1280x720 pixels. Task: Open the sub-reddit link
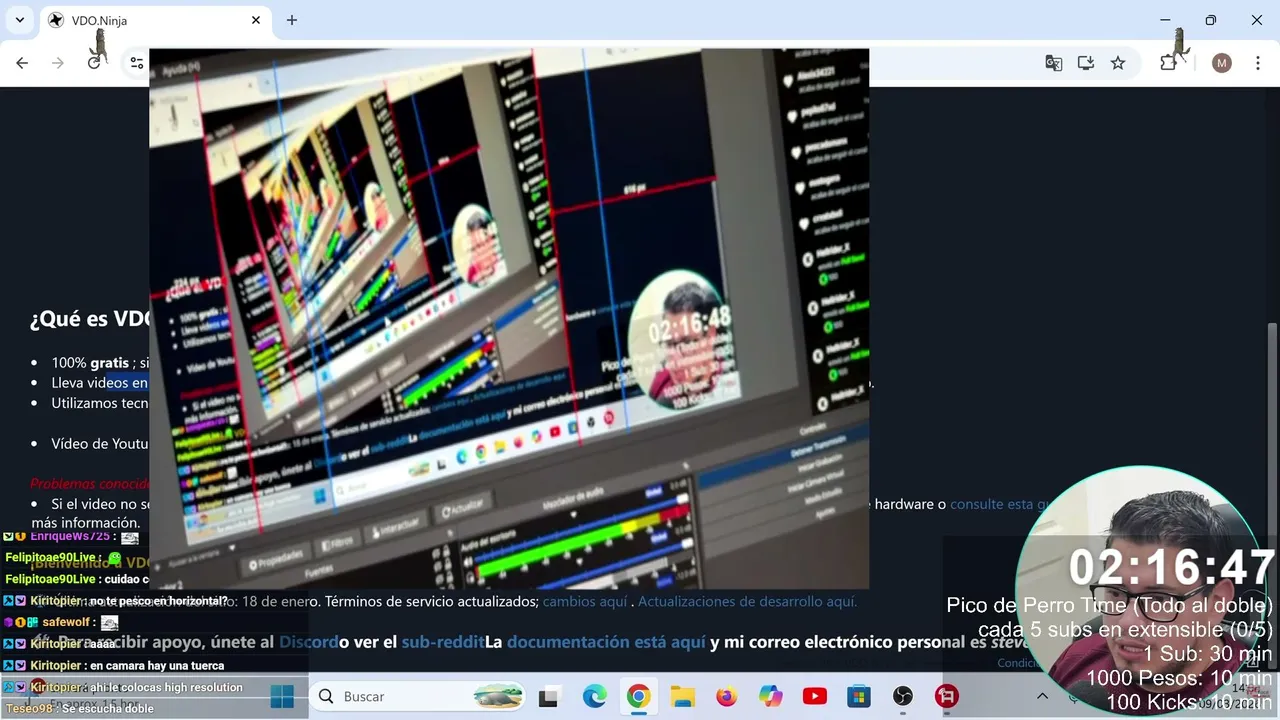tap(443, 642)
